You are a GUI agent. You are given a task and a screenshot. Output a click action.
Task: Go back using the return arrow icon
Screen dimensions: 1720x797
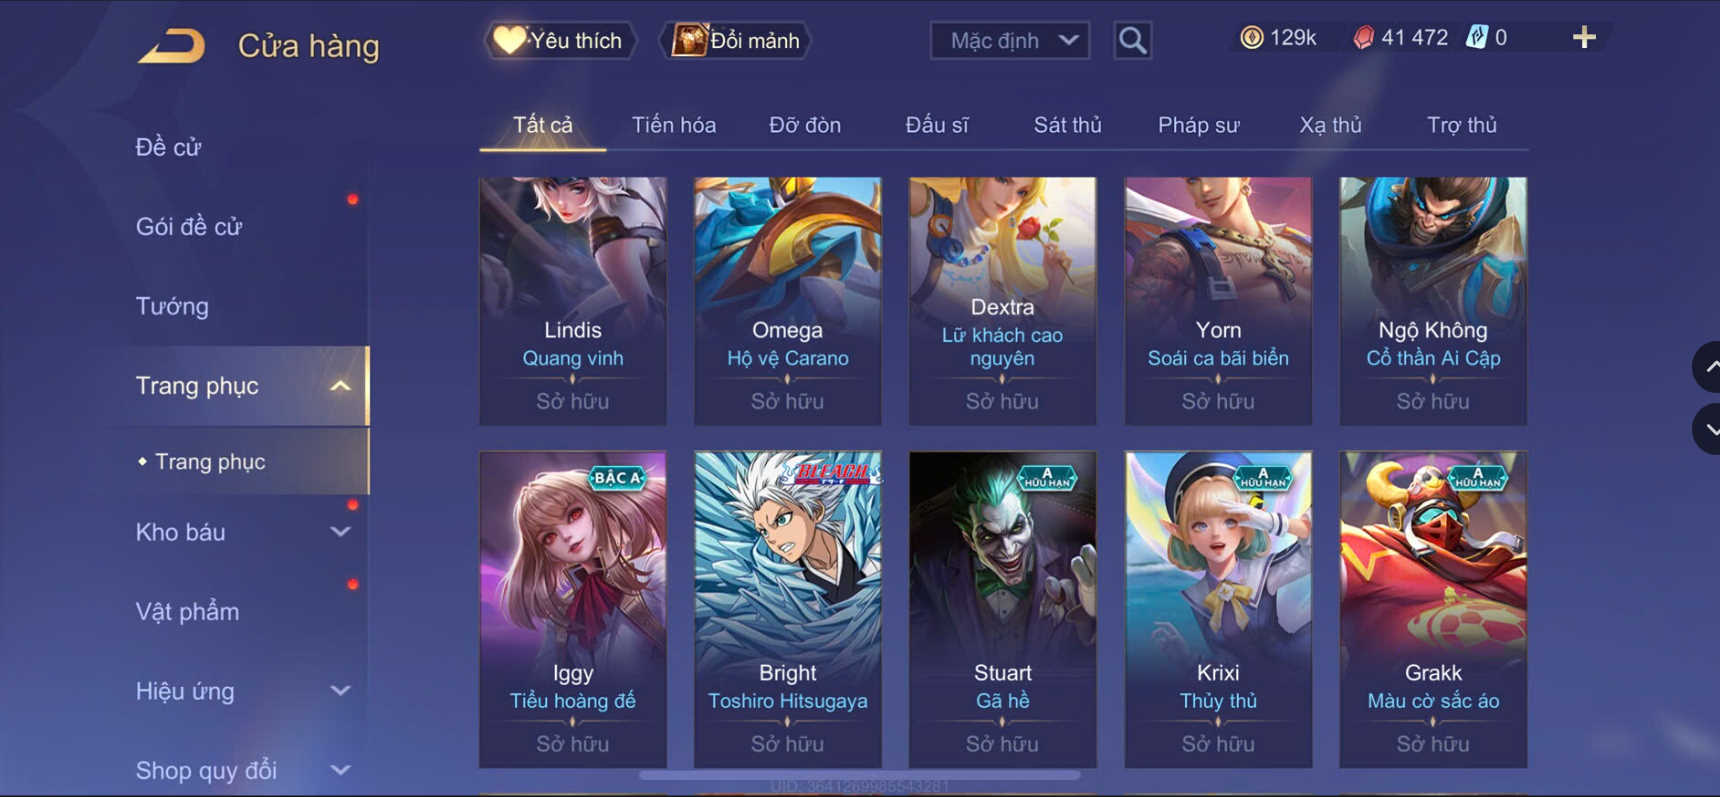[172, 46]
